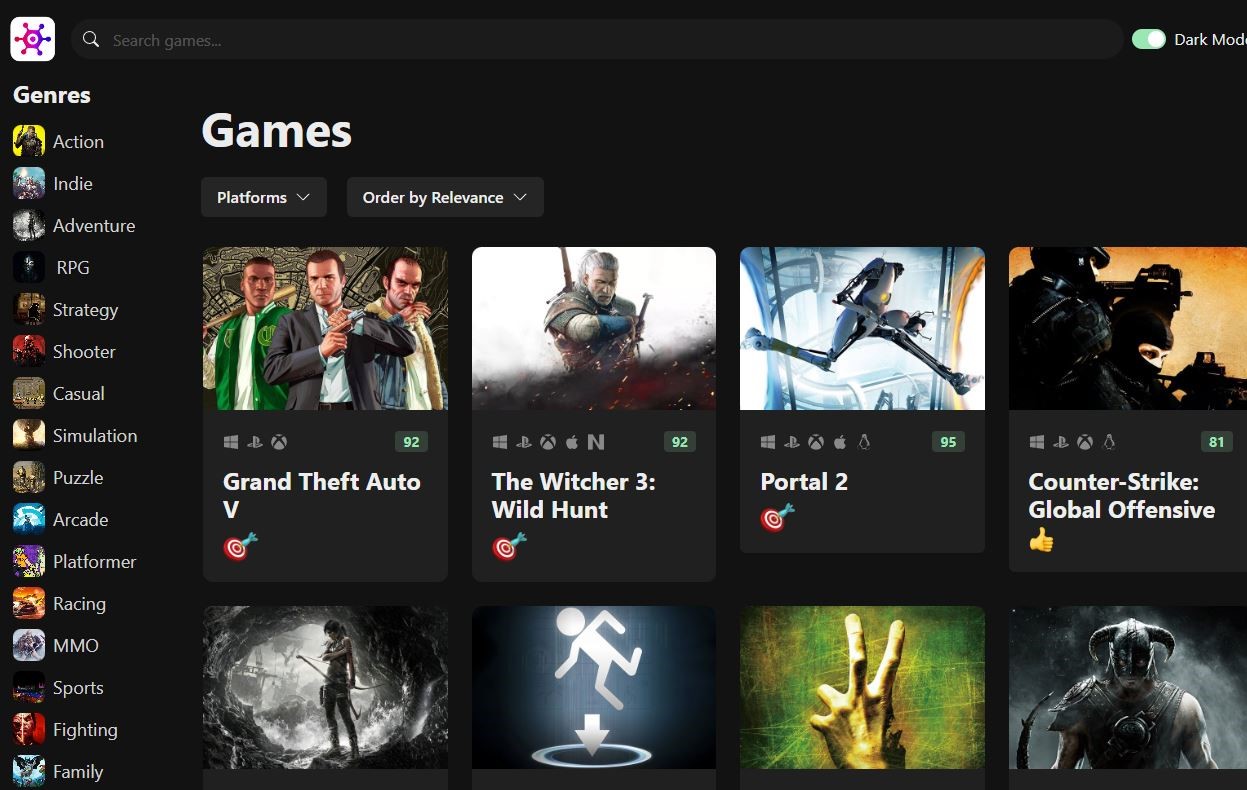
Task: Click the Windows icon on Grand Theft Auto V card
Action: pyautogui.click(x=231, y=441)
